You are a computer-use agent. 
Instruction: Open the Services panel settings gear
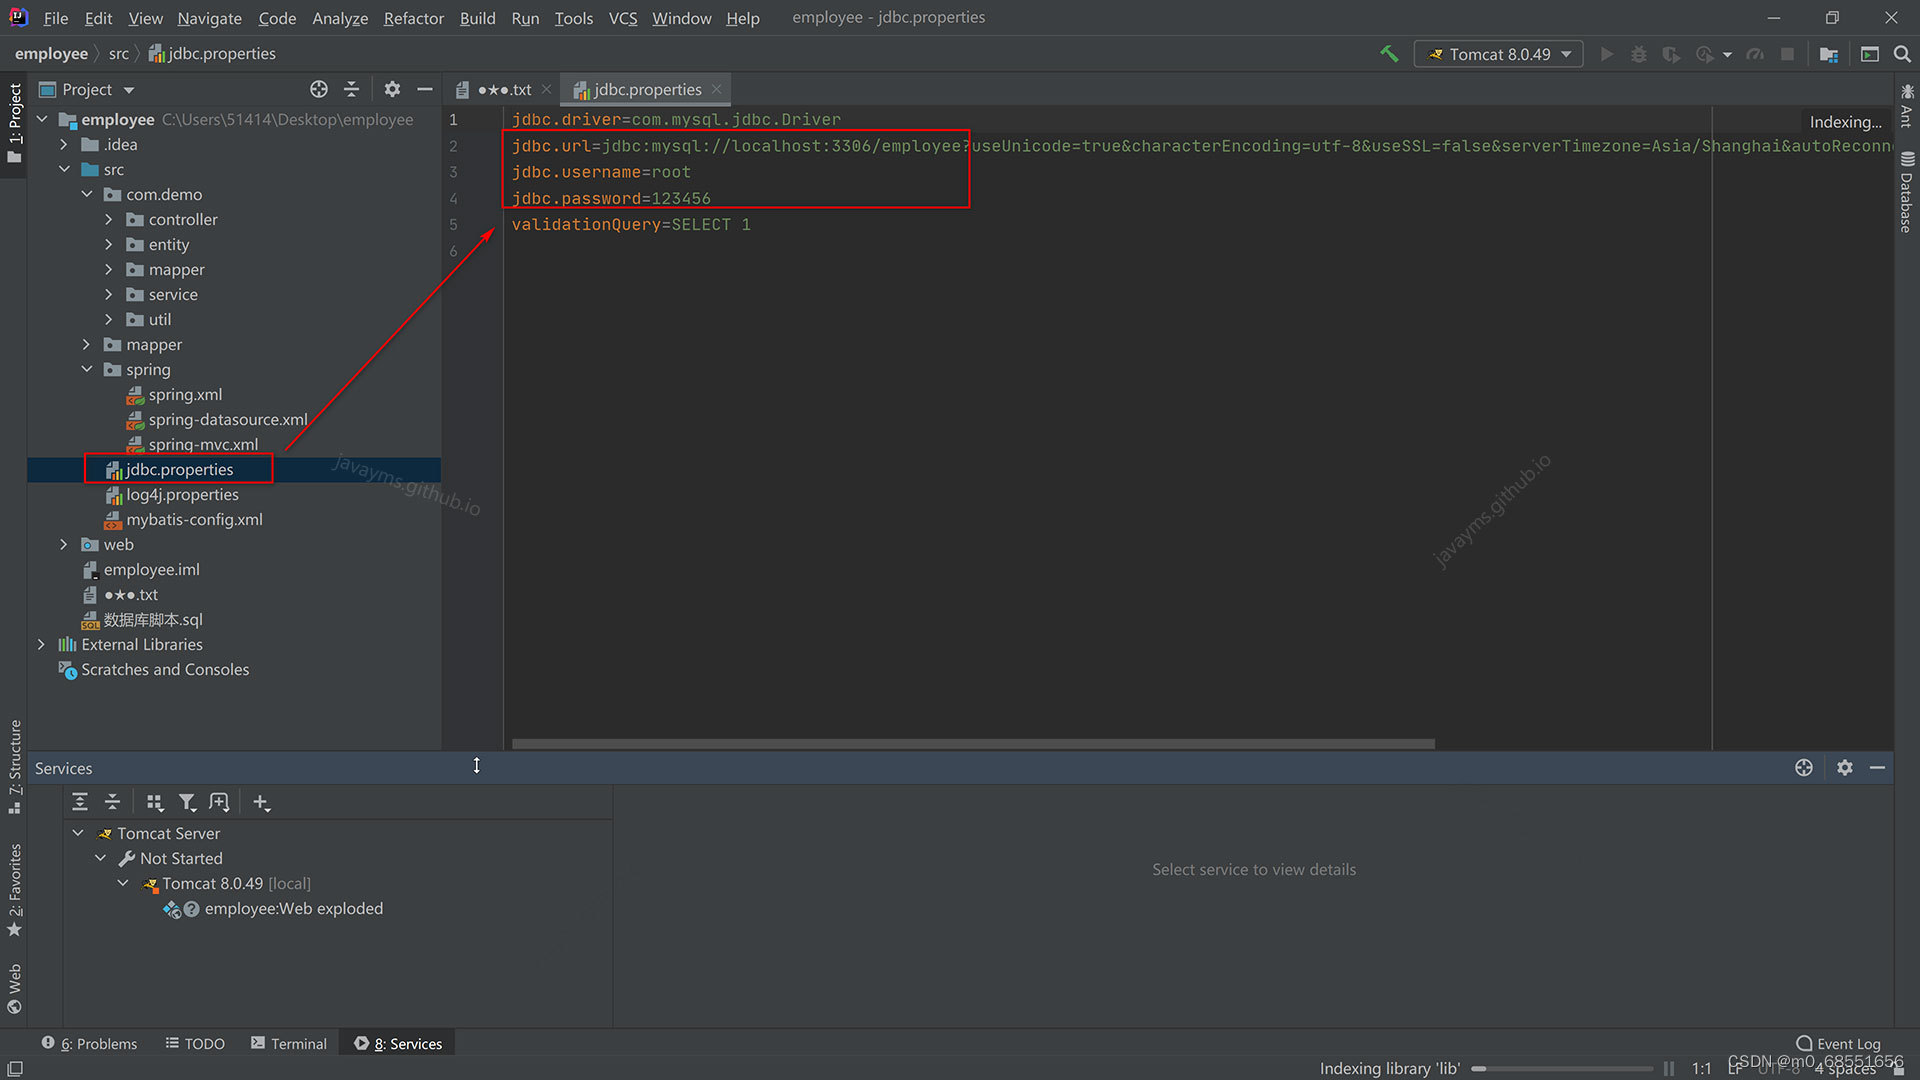click(x=1845, y=767)
